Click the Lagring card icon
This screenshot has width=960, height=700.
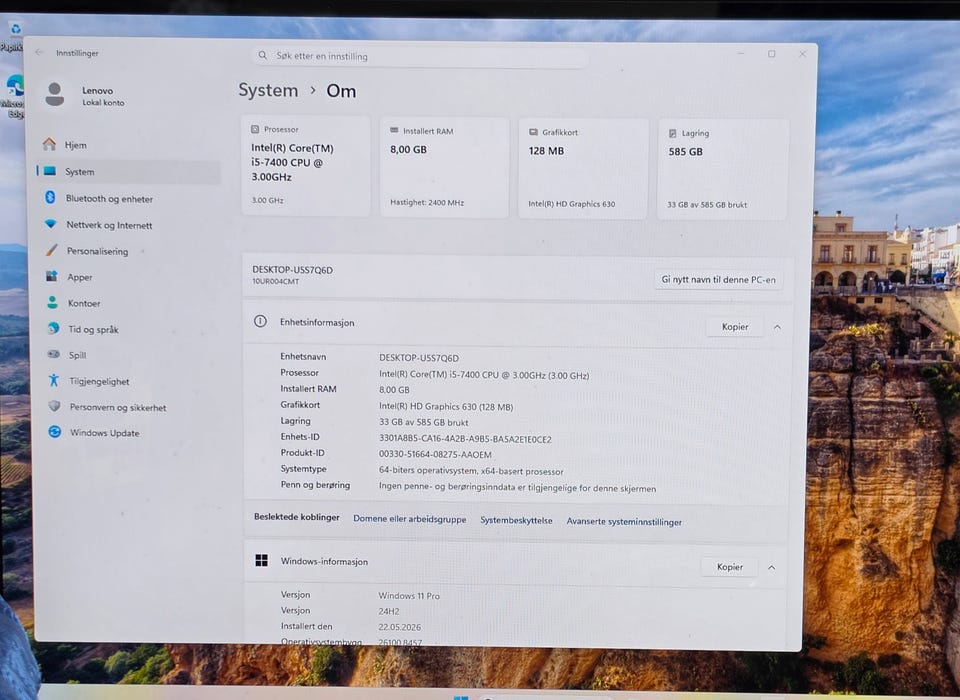point(673,133)
